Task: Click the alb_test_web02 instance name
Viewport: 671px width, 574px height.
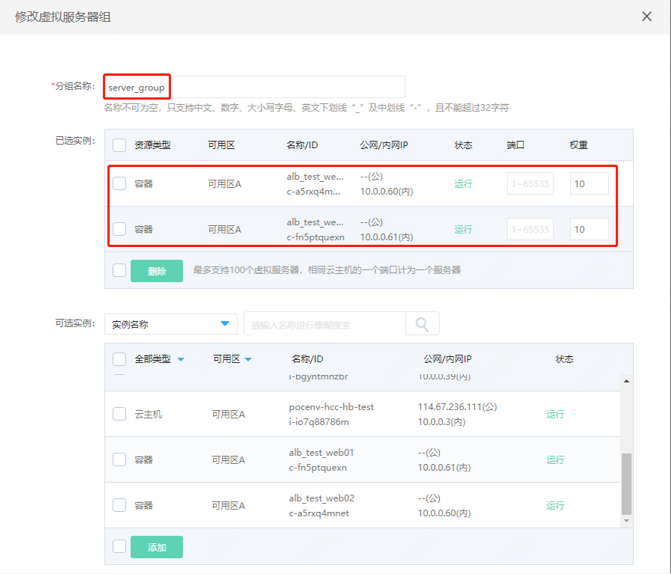Action: click(x=321, y=498)
